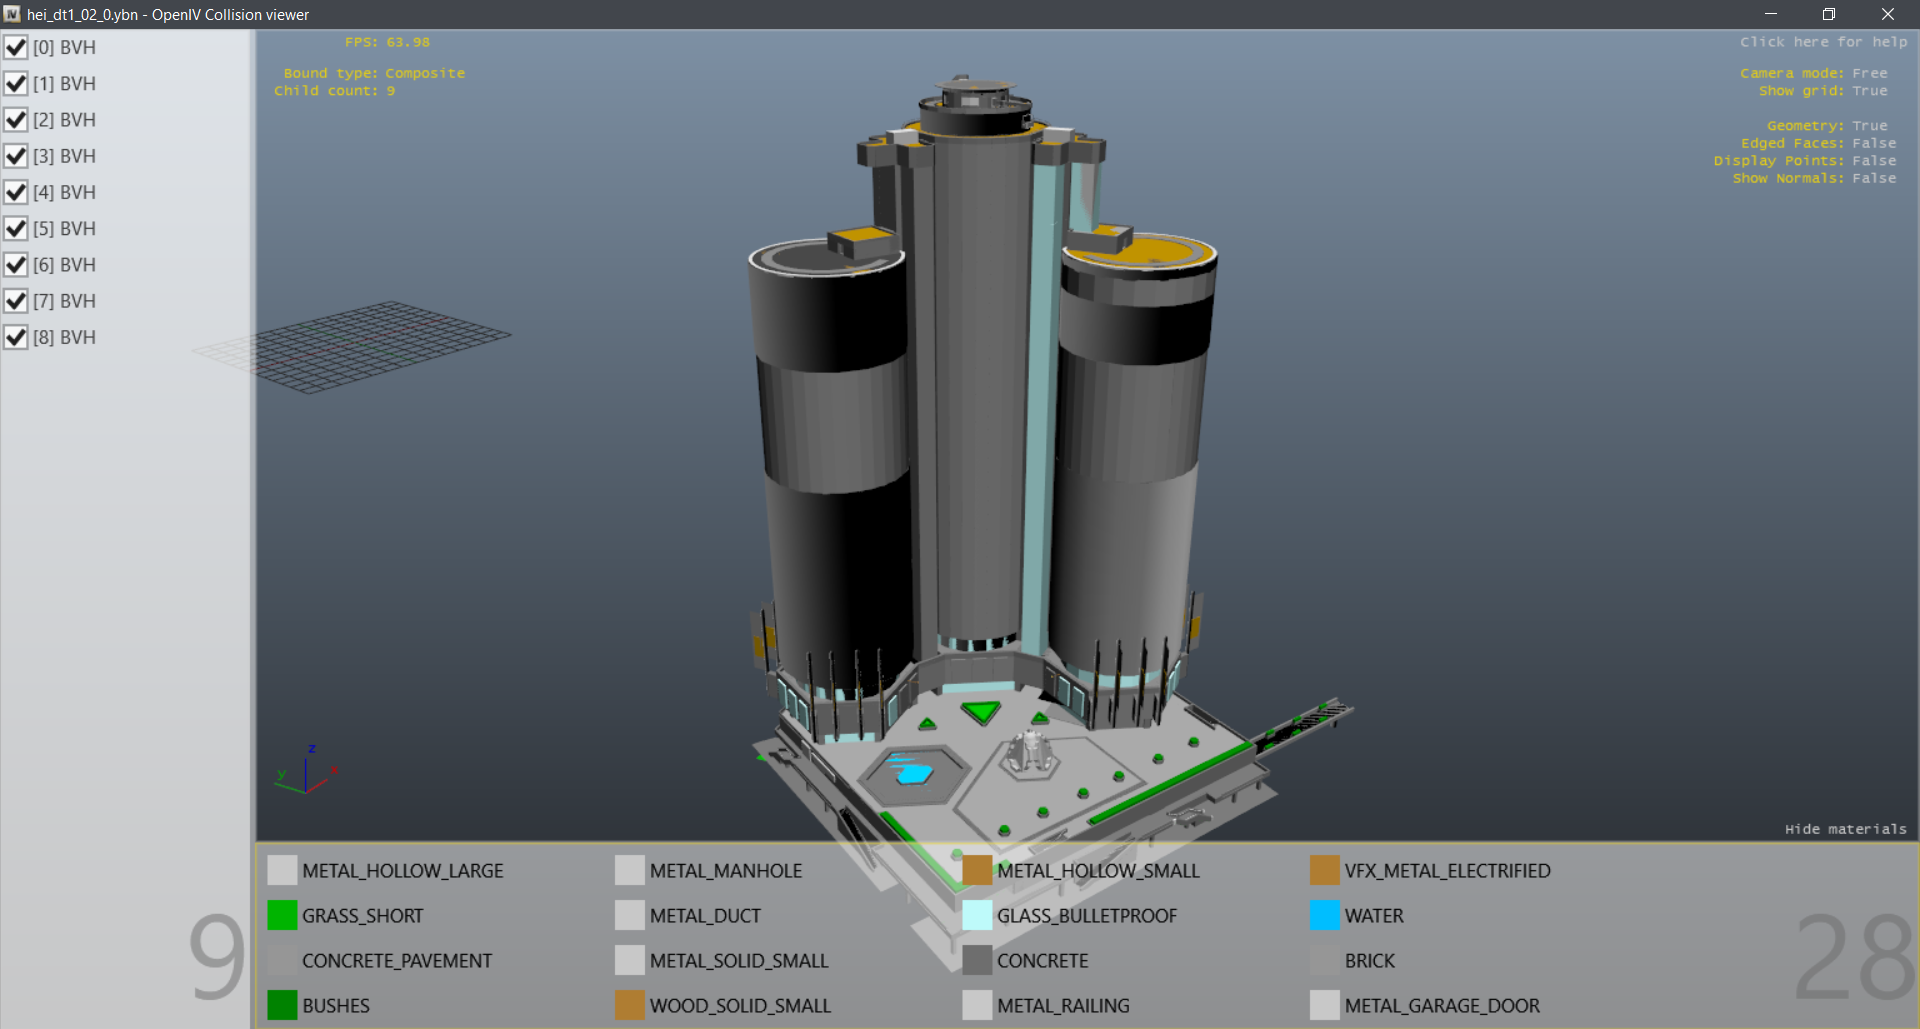Screen dimensions: 1920x1029
Task: Switch the Show Normals option
Action: coord(1813,178)
